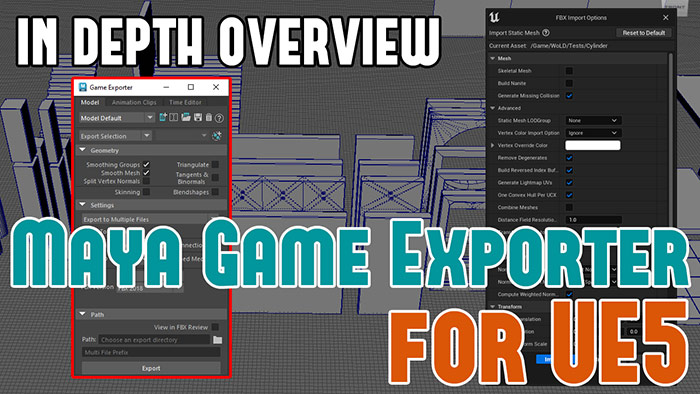Open Game Exporter help question mark icon
Image resolution: width=700 pixels, height=394 pixels.
click(219, 118)
